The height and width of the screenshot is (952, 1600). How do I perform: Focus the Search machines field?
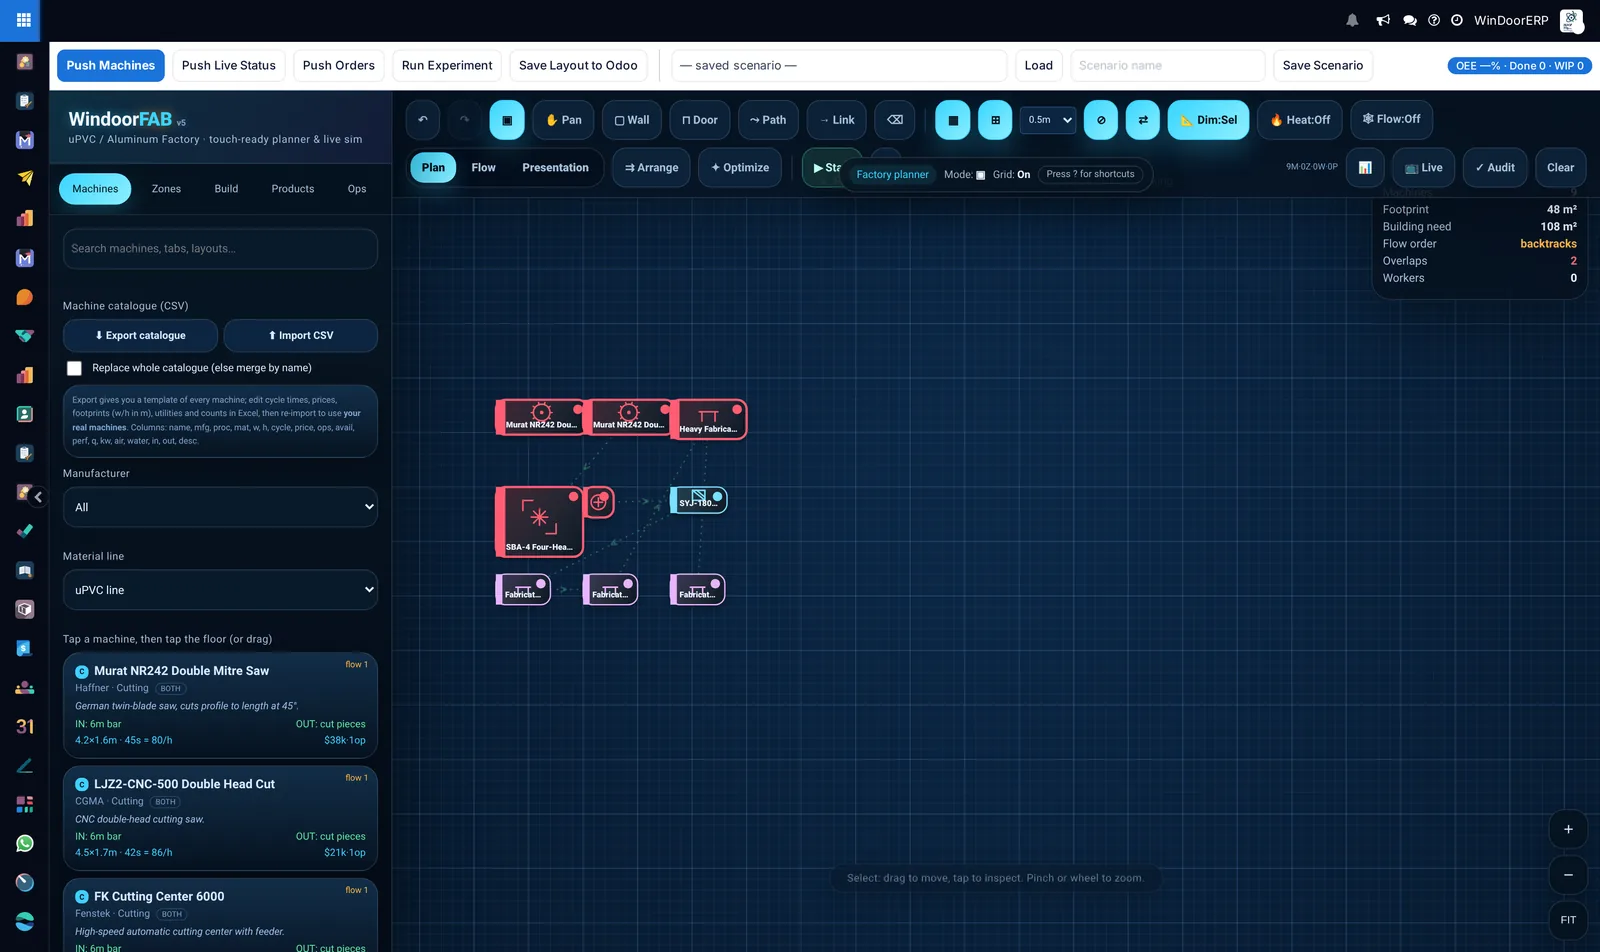click(220, 249)
